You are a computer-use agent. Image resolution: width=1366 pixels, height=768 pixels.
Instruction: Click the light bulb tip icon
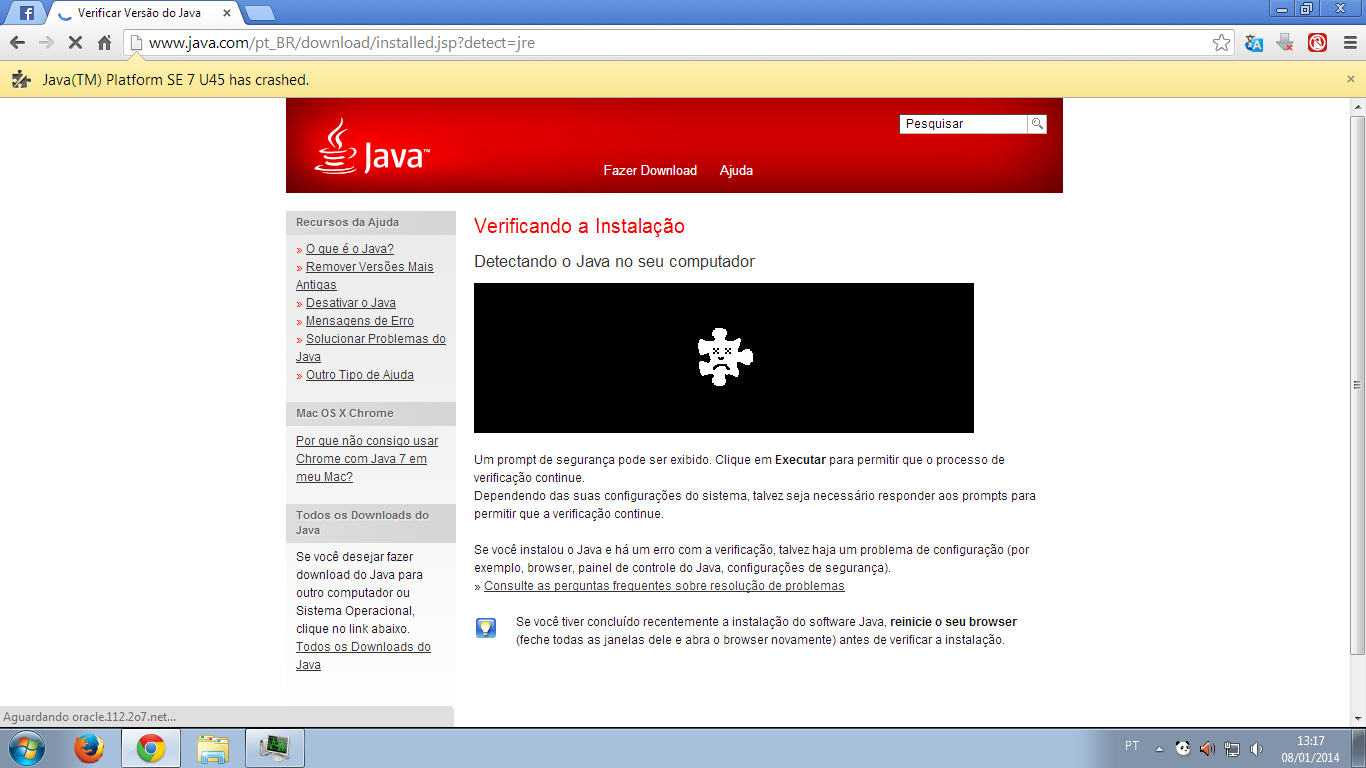[486, 628]
